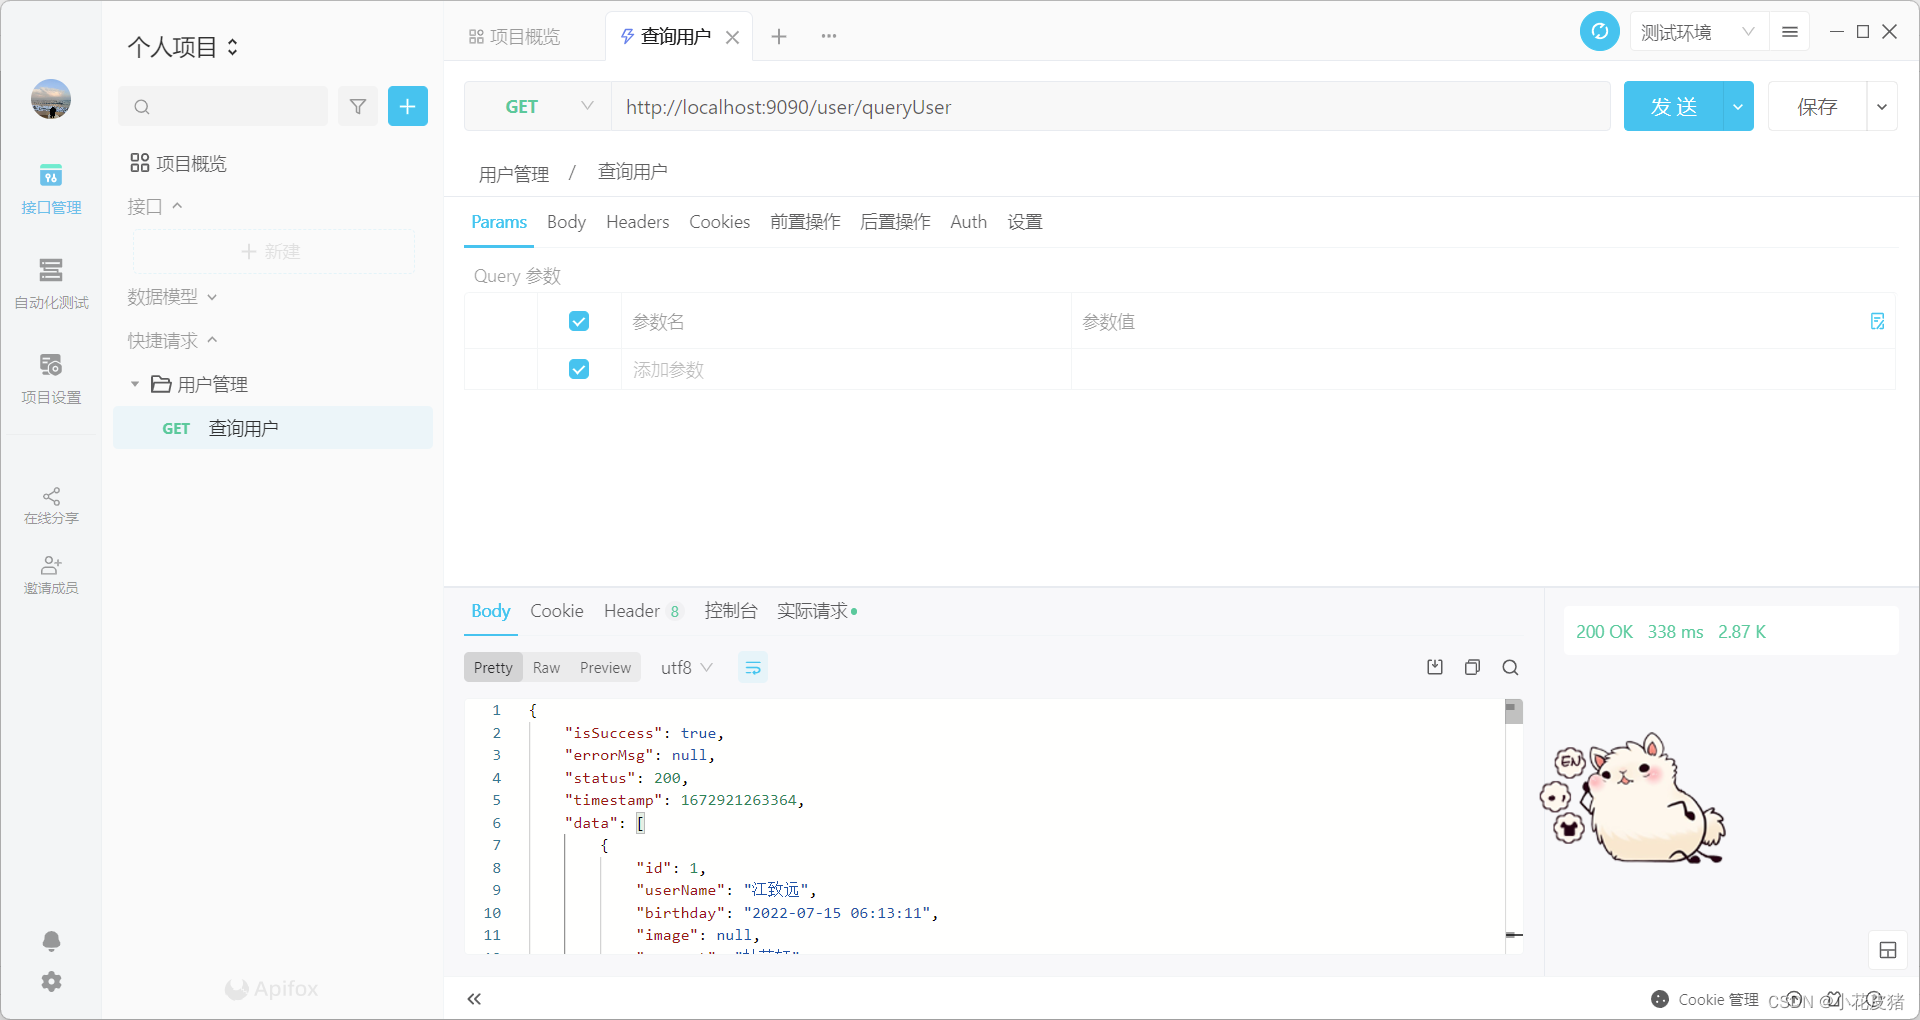Open the filter icon beside search box

(358, 106)
